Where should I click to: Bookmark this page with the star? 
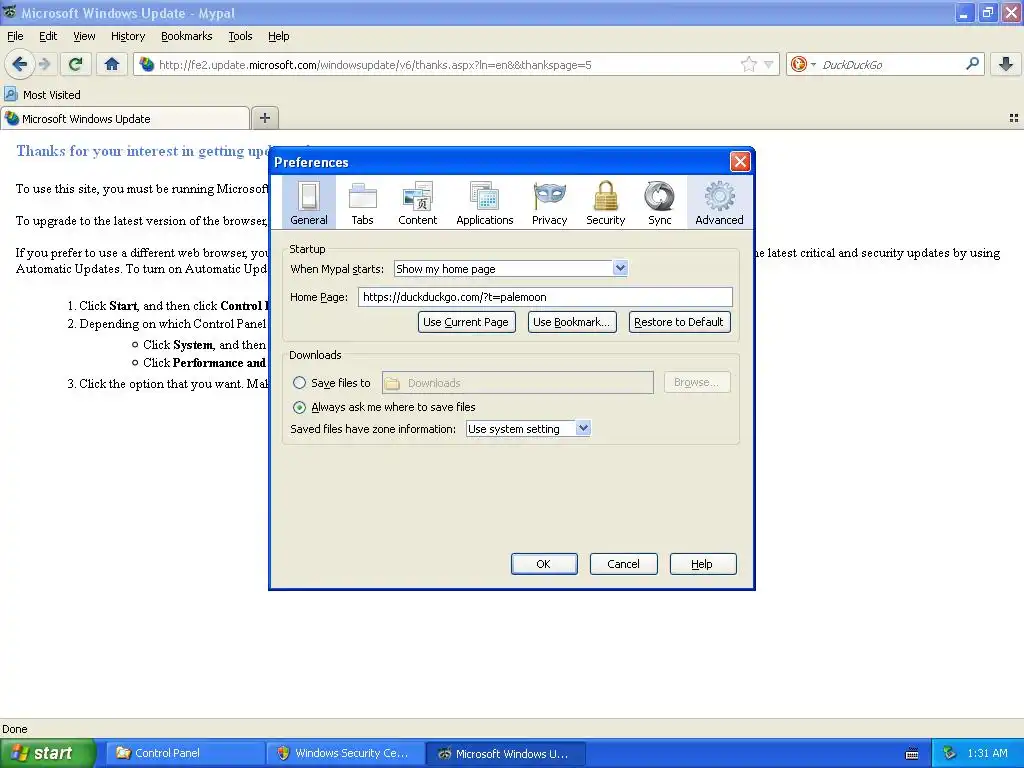(x=748, y=64)
